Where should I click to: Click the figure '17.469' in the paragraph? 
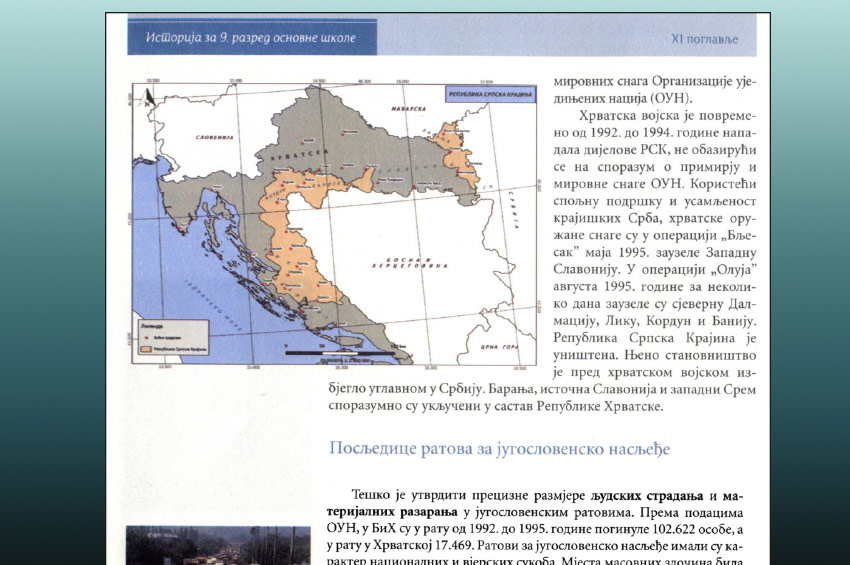tap(454, 545)
